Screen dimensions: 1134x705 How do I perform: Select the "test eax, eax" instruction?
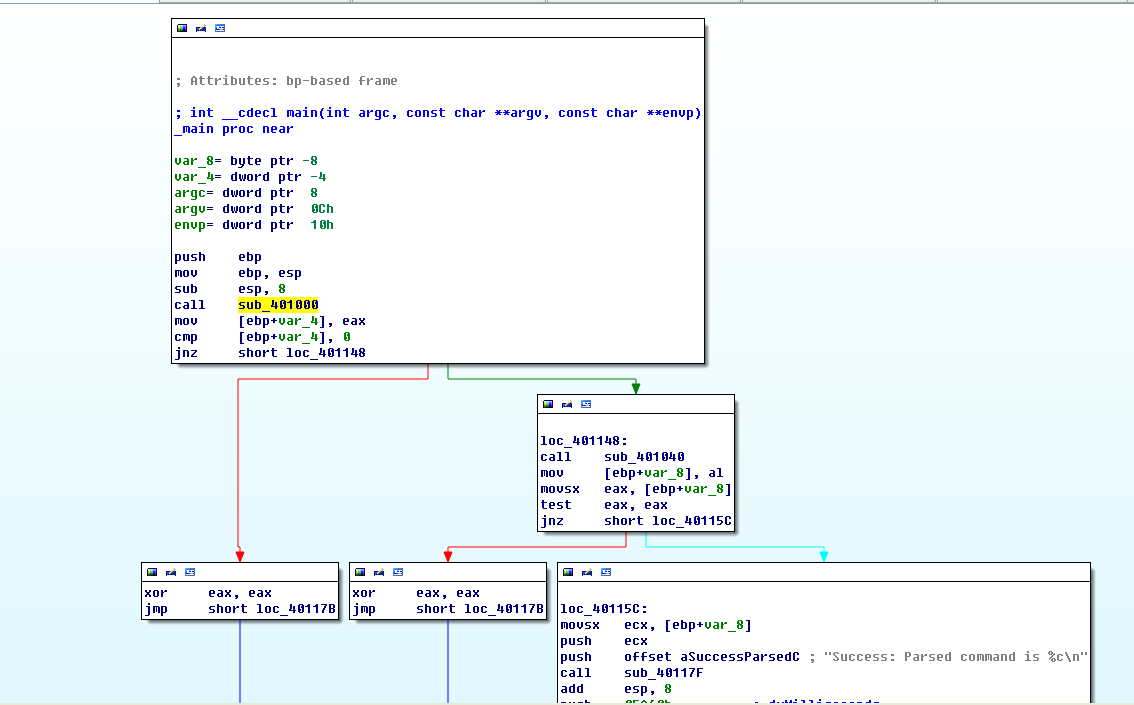[x=604, y=505]
